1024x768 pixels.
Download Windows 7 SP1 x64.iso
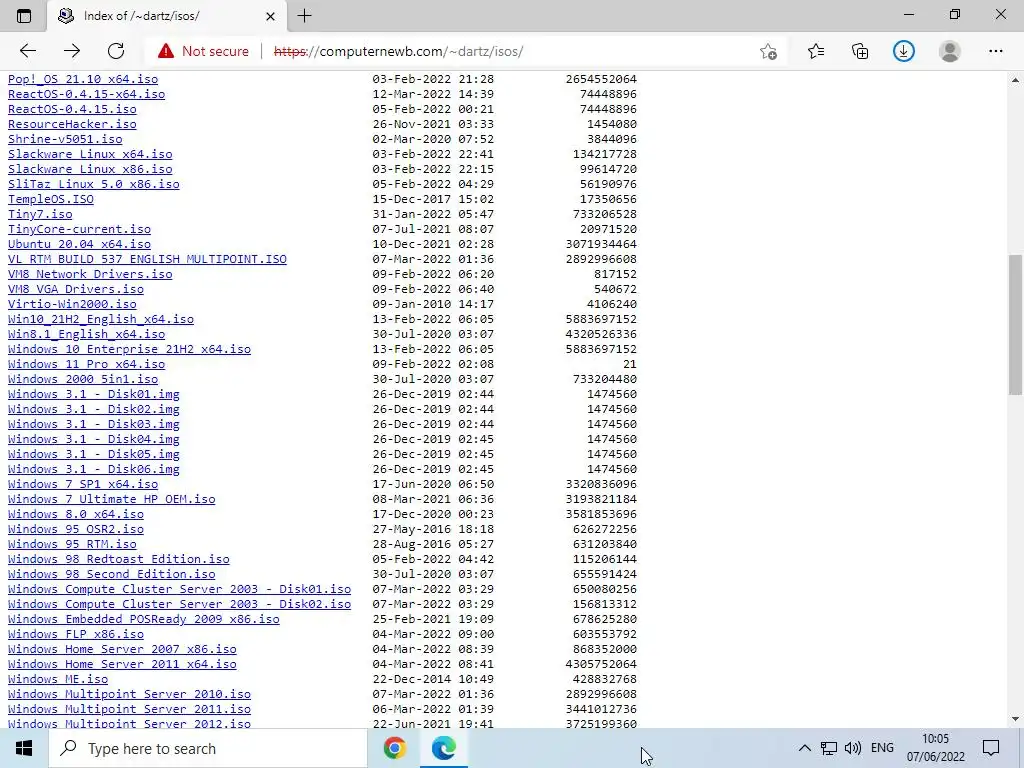(x=83, y=485)
